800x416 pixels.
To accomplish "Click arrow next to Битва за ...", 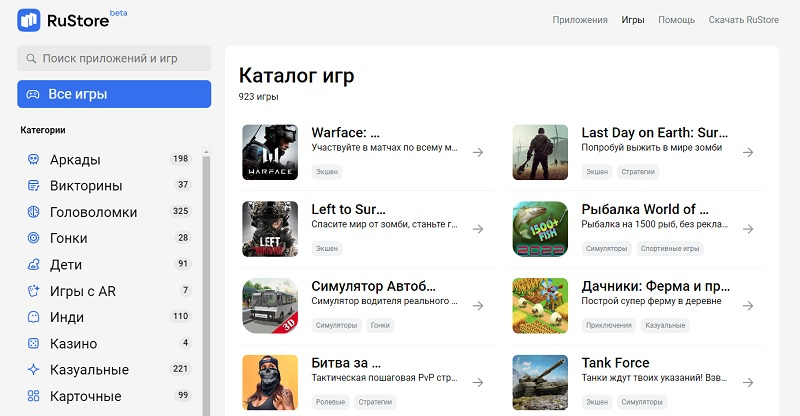I will tap(478, 382).
